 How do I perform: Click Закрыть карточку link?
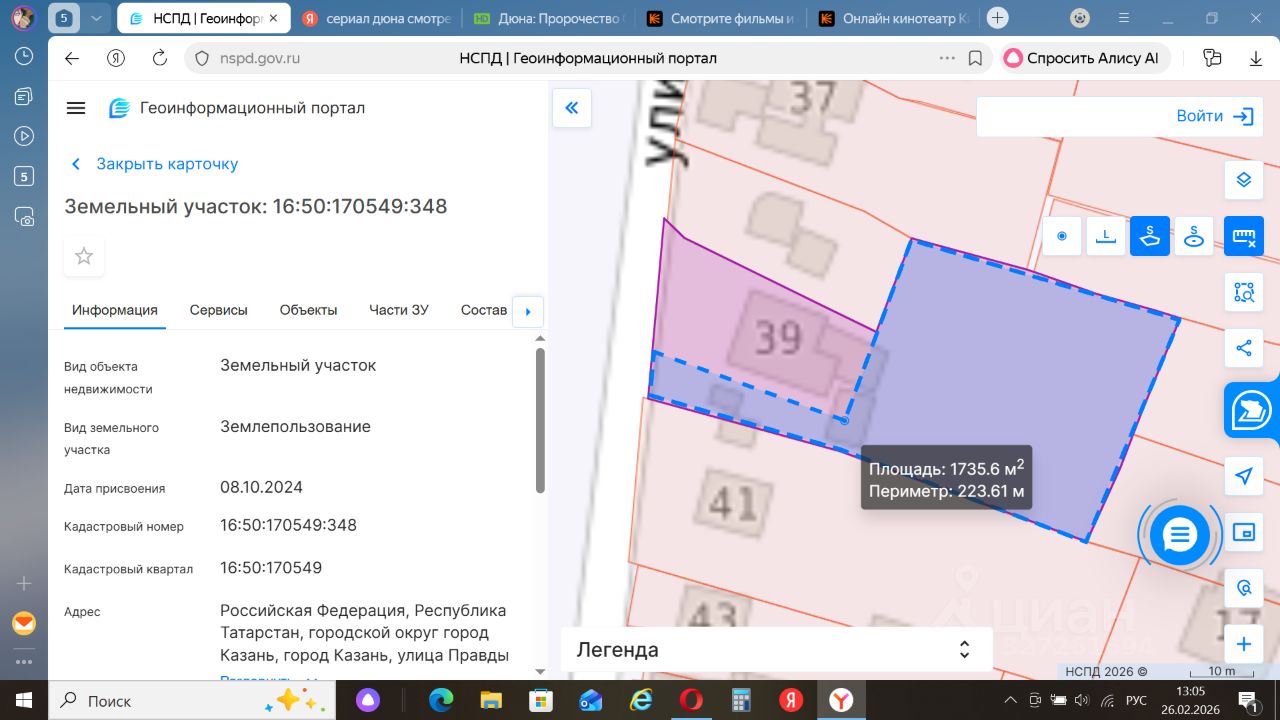pos(155,164)
